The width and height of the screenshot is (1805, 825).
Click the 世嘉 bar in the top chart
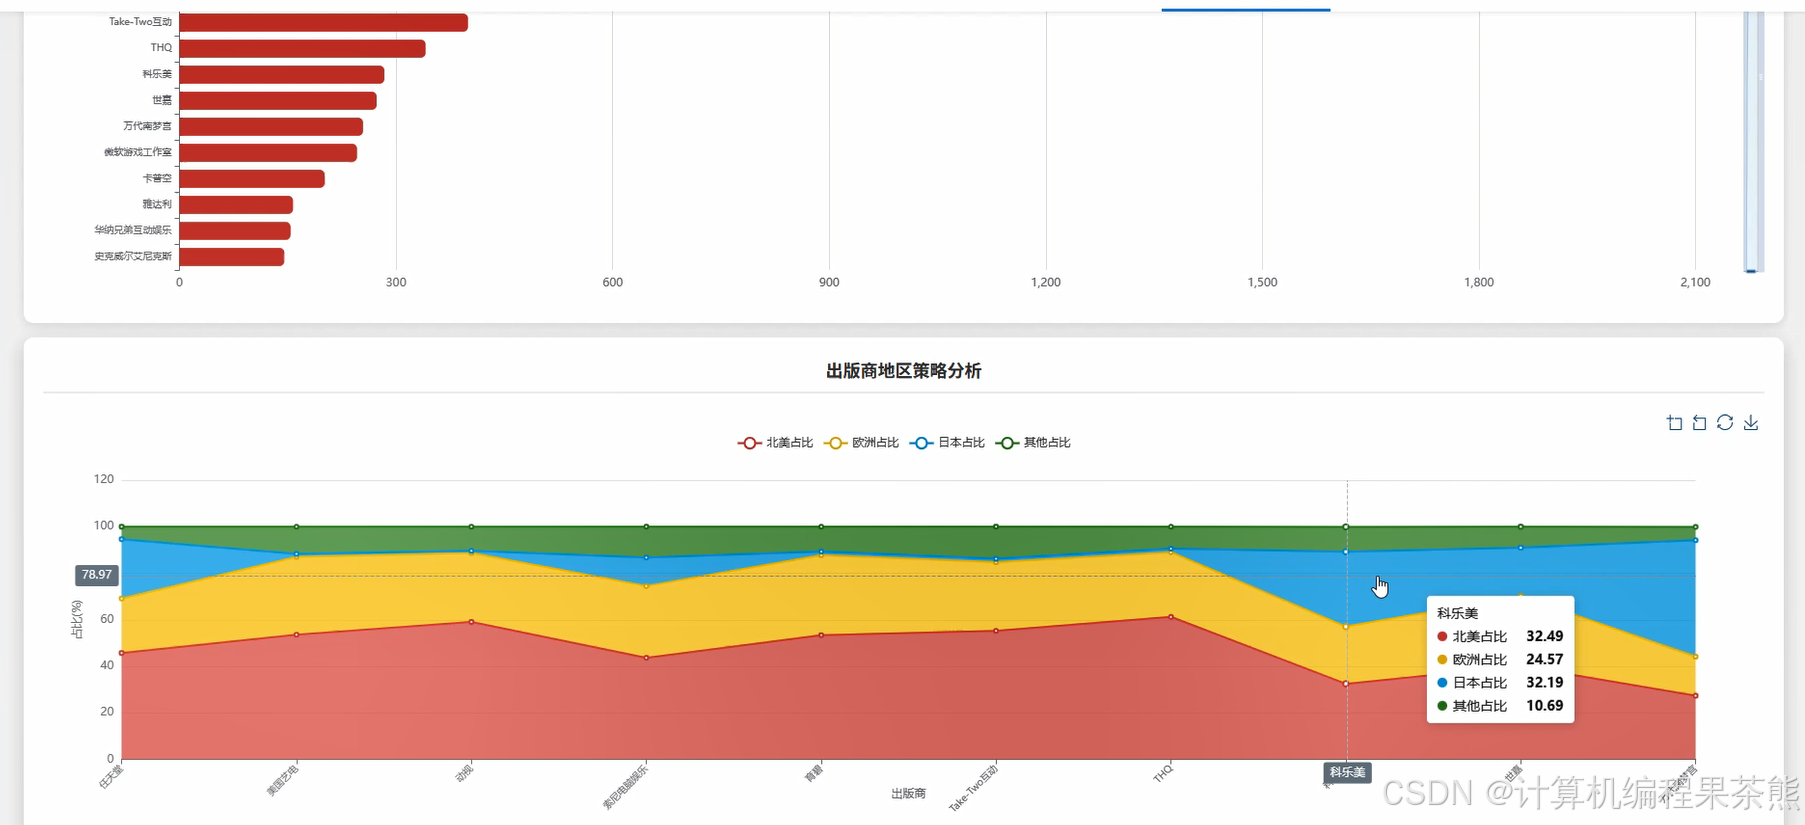click(278, 100)
